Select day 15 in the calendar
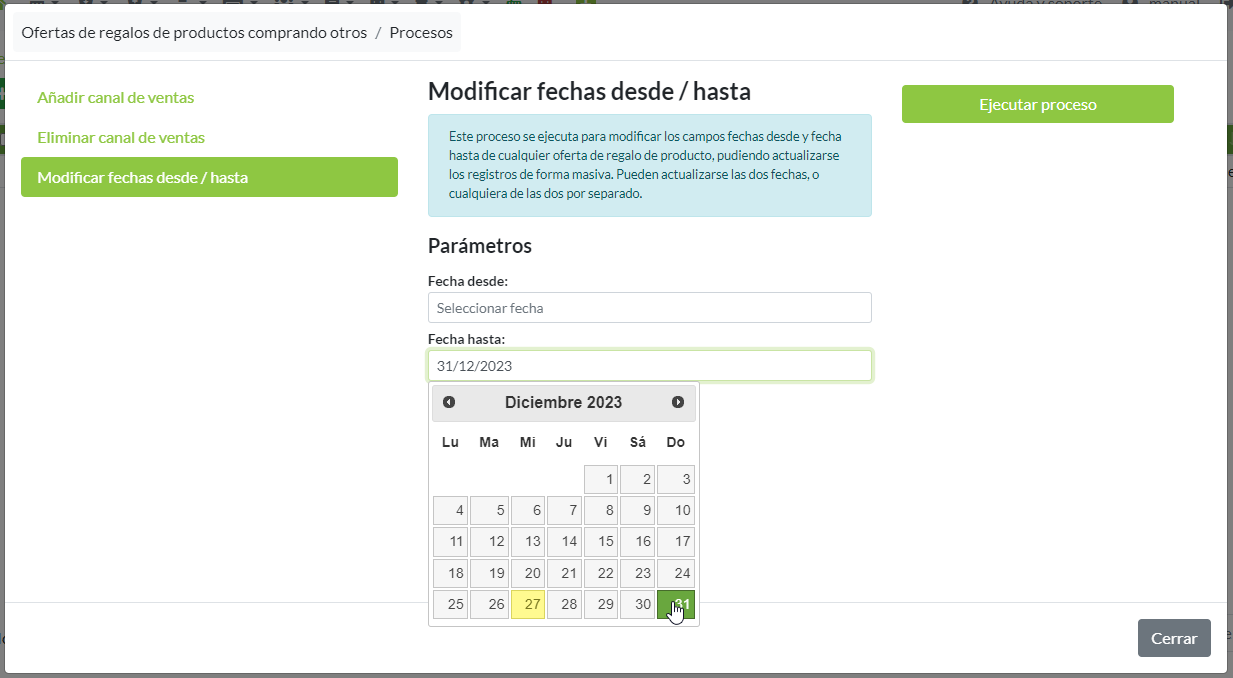The image size is (1233, 678). pos(602,541)
